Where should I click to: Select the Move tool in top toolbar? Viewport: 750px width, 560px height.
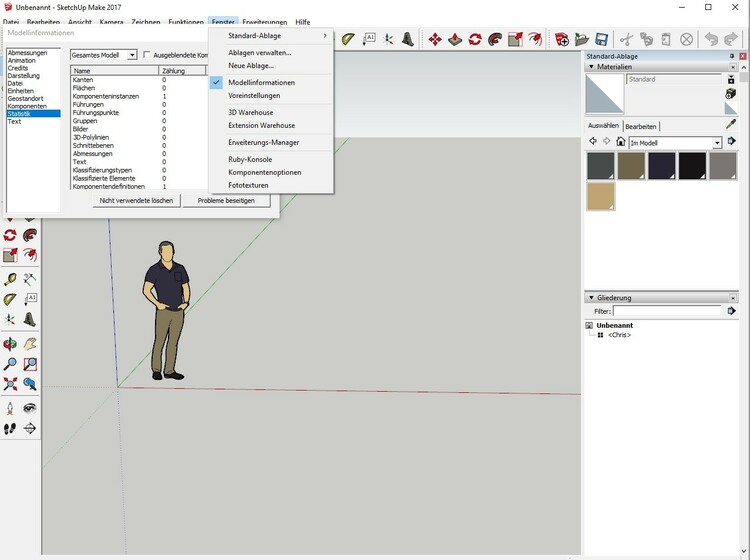pyautogui.click(x=435, y=39)
